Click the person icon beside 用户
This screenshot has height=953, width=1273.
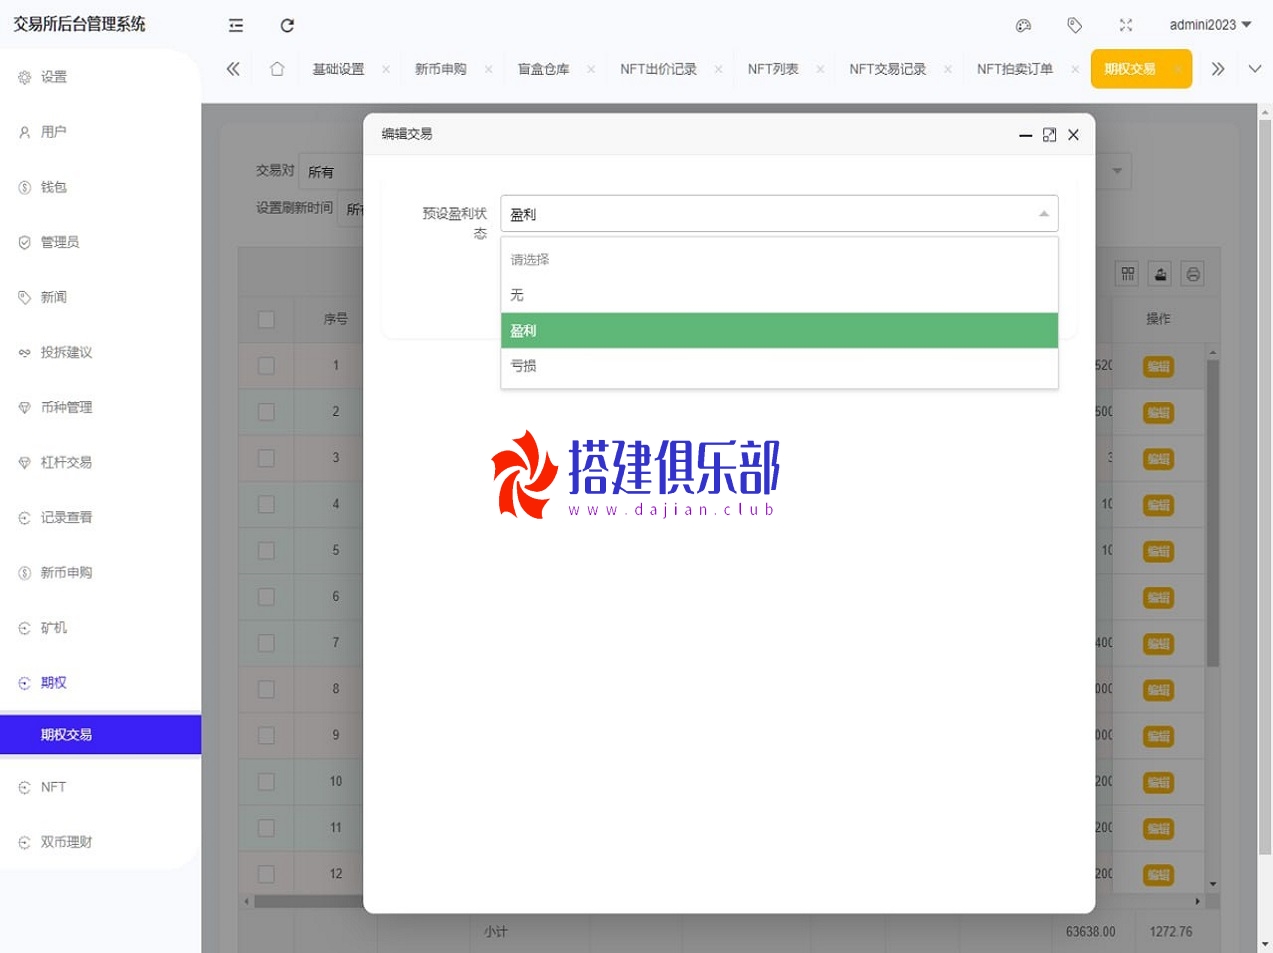[x=25, y=132]
